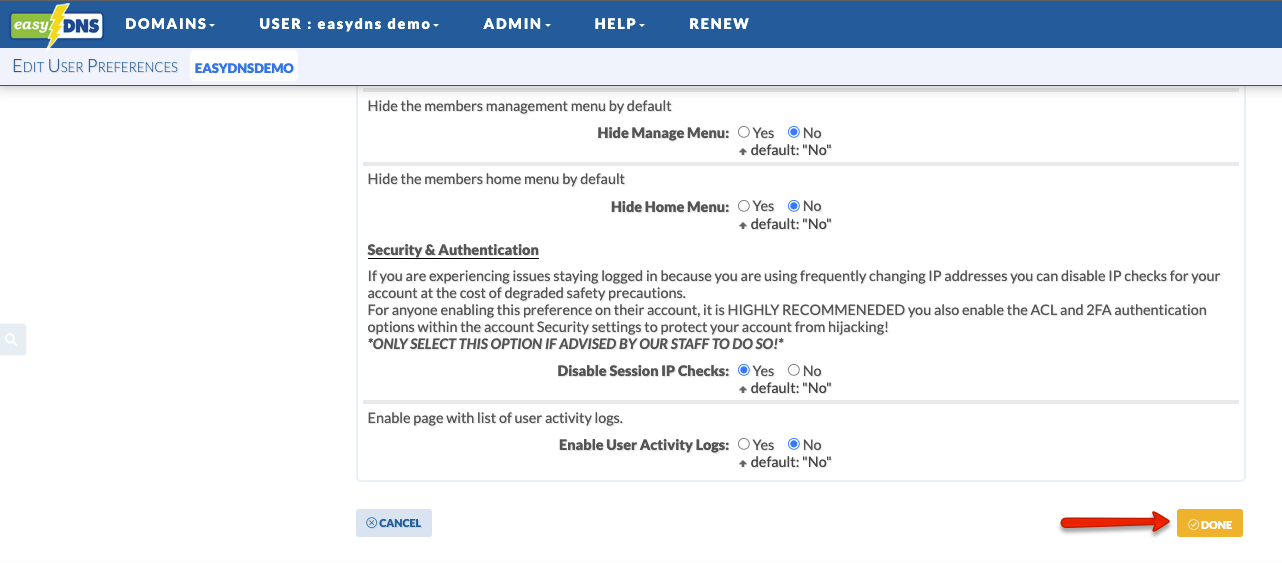Select No for Disable Session IP Checks
Image resolution: width=1282 pixels, height=563 pixels.
(x=794, y=370)
